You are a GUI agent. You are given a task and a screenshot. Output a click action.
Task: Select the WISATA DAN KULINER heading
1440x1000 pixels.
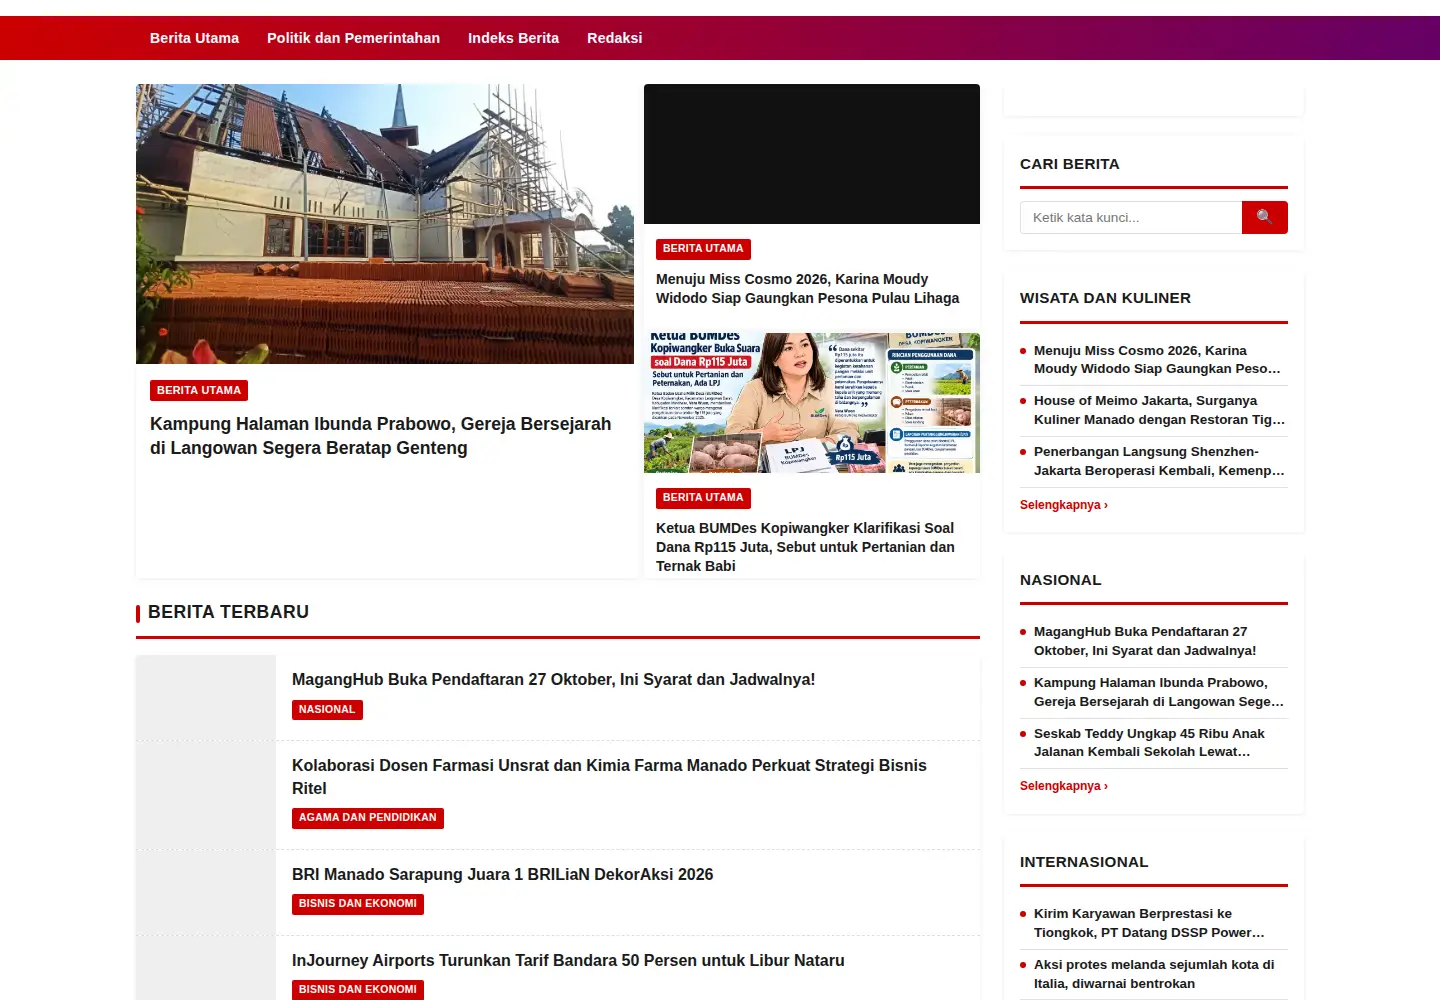1105,298
